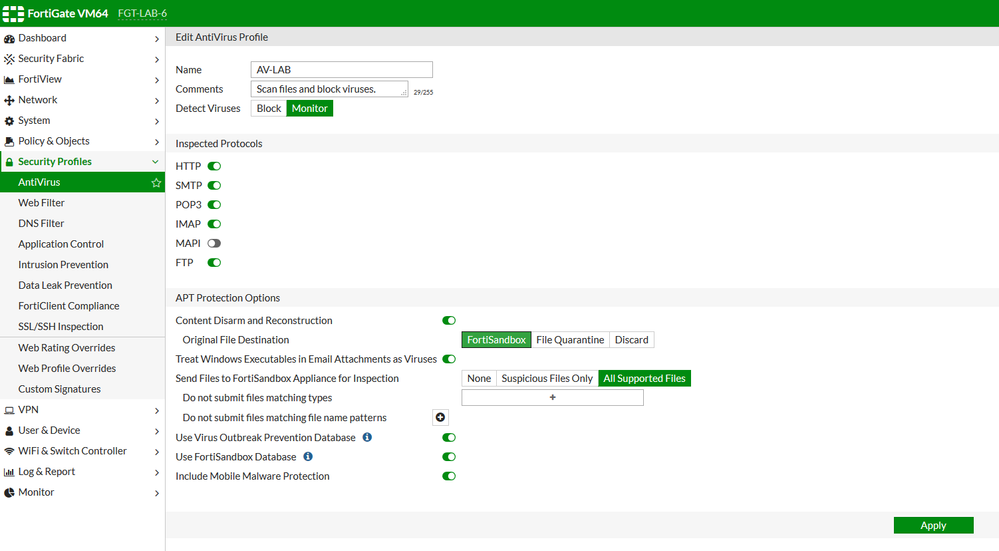This screenshot has width=999, height=551.
Task: Click the Network arrows icon
Action: (x=9, y=101)
